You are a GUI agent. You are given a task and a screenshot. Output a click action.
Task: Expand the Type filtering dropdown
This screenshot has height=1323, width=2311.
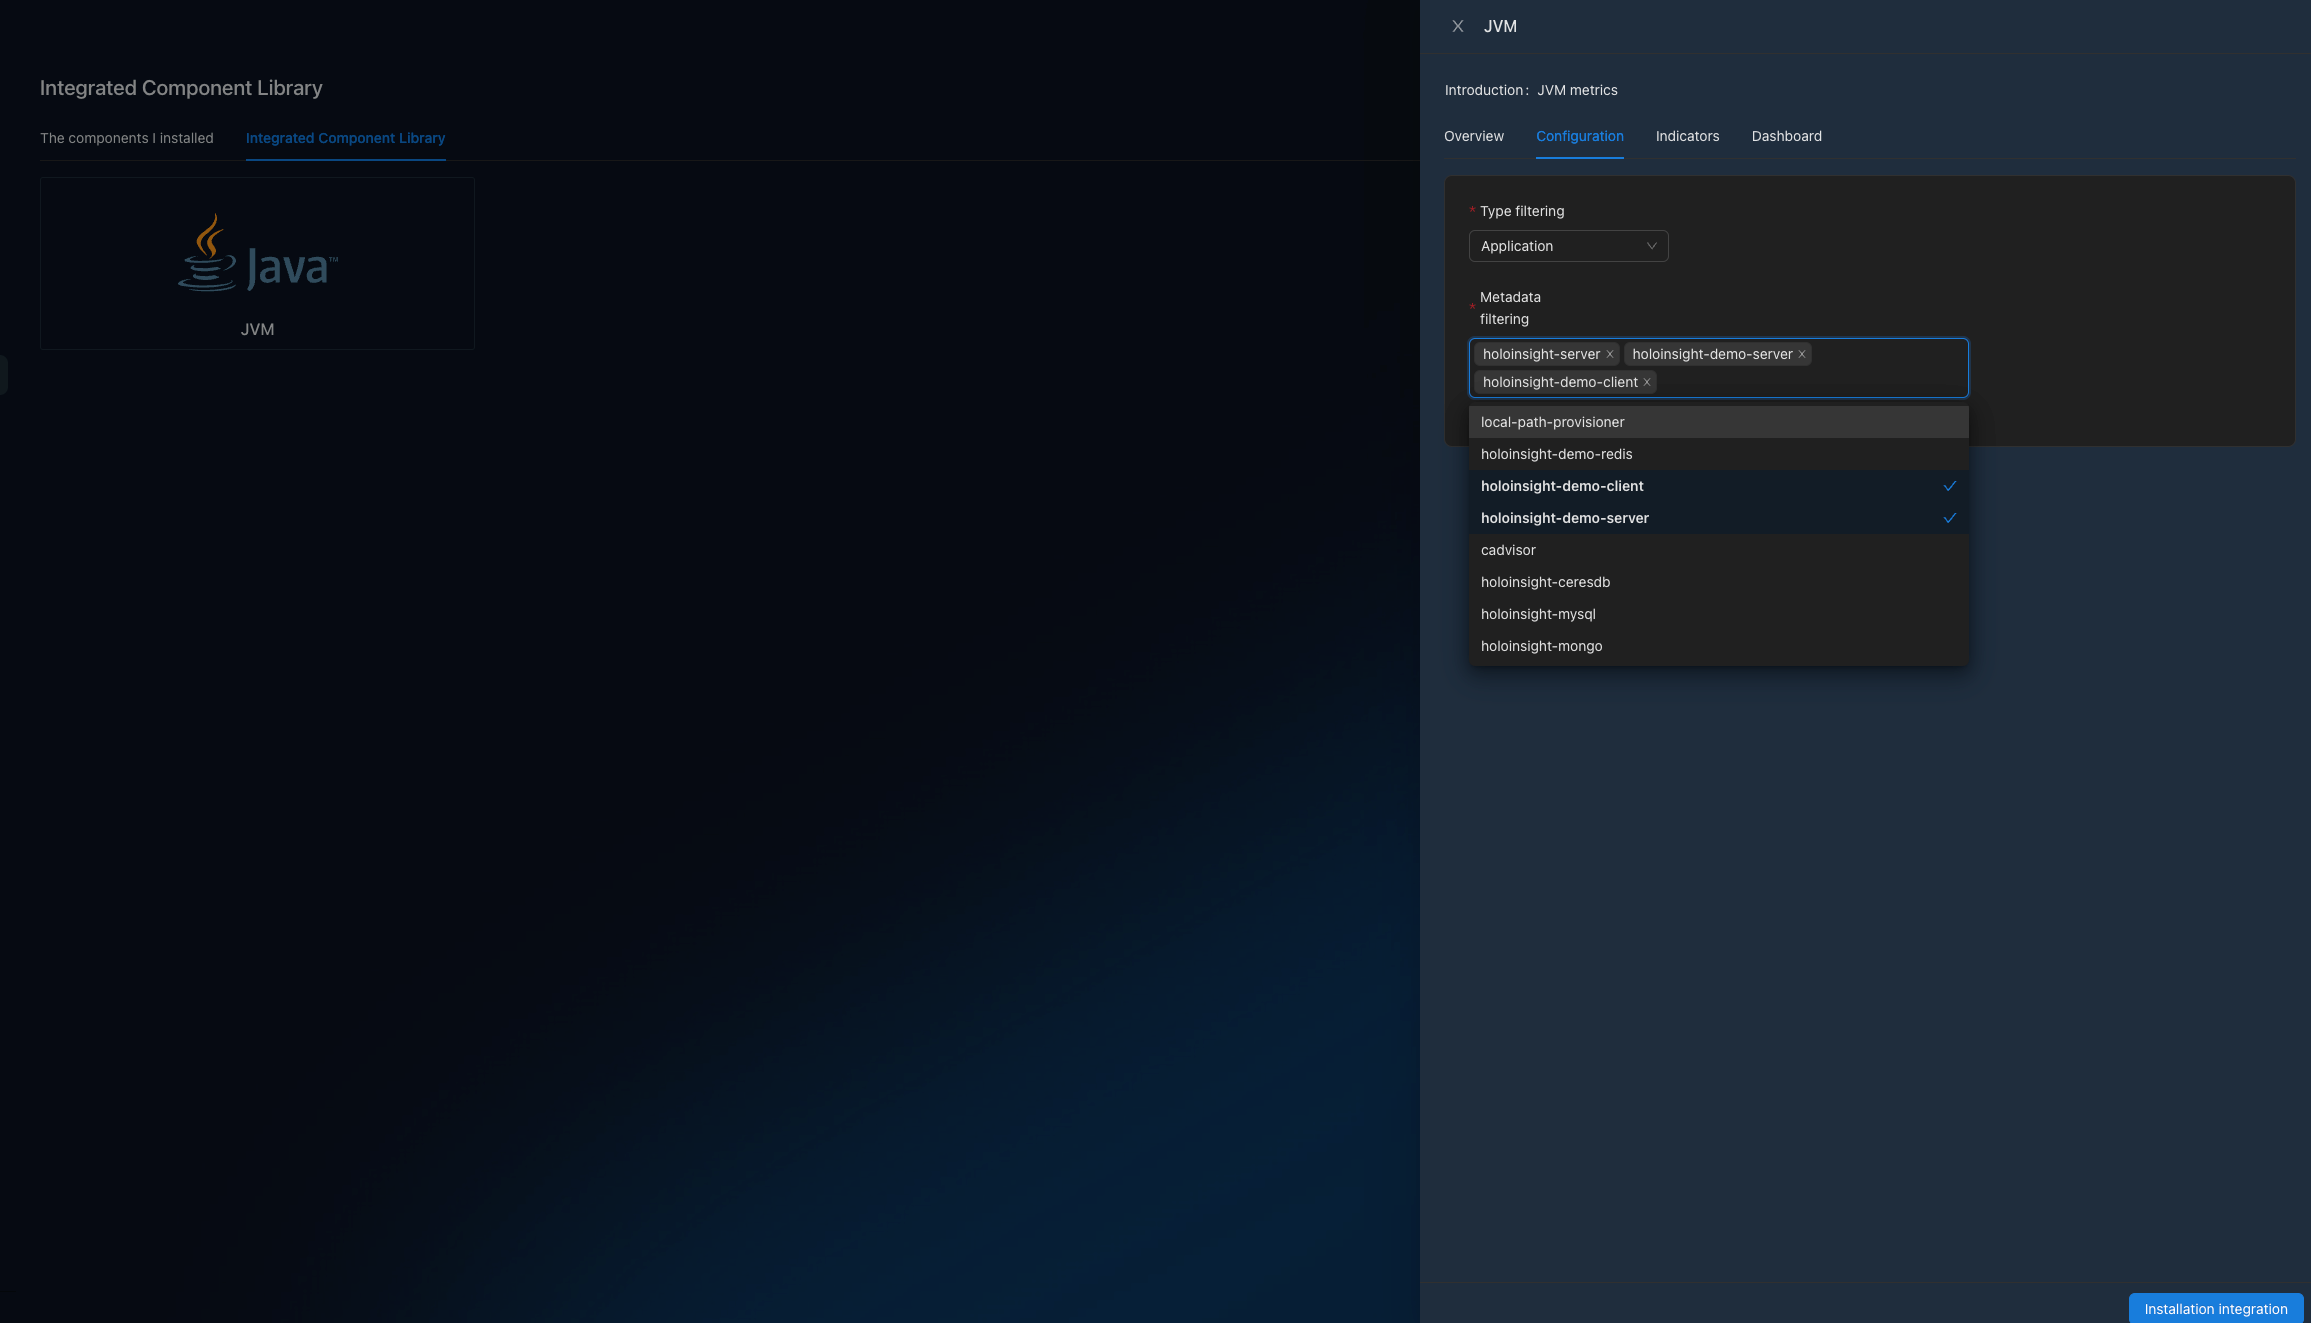pyautogui.click(x=1567, y=246)
